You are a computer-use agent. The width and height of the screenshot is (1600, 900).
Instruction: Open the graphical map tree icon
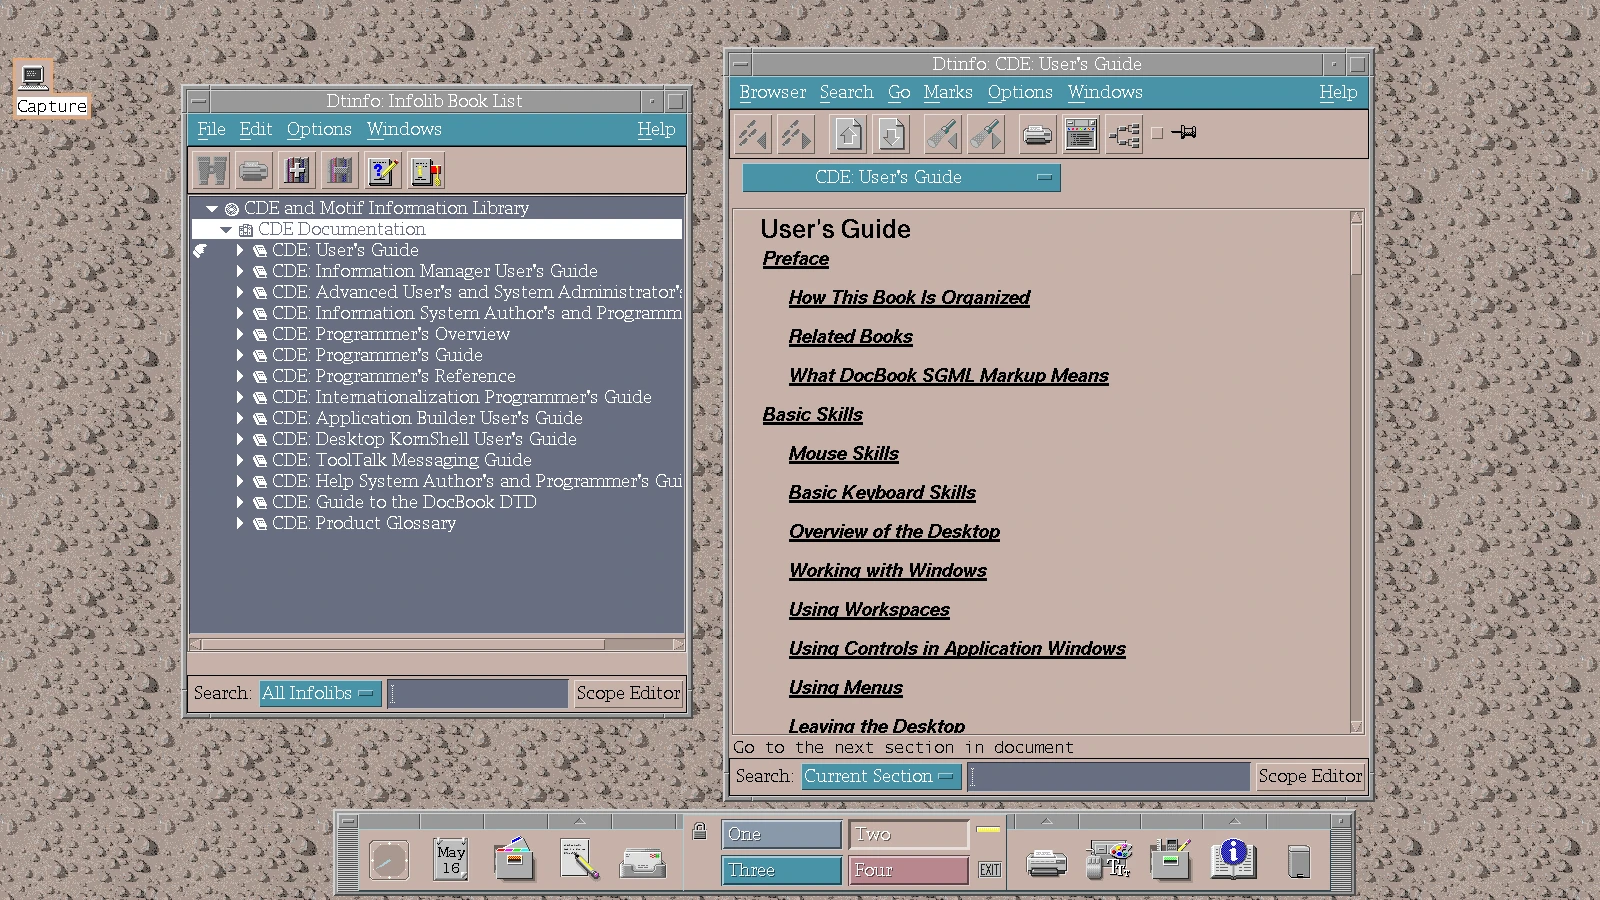tap(1126, 133)
